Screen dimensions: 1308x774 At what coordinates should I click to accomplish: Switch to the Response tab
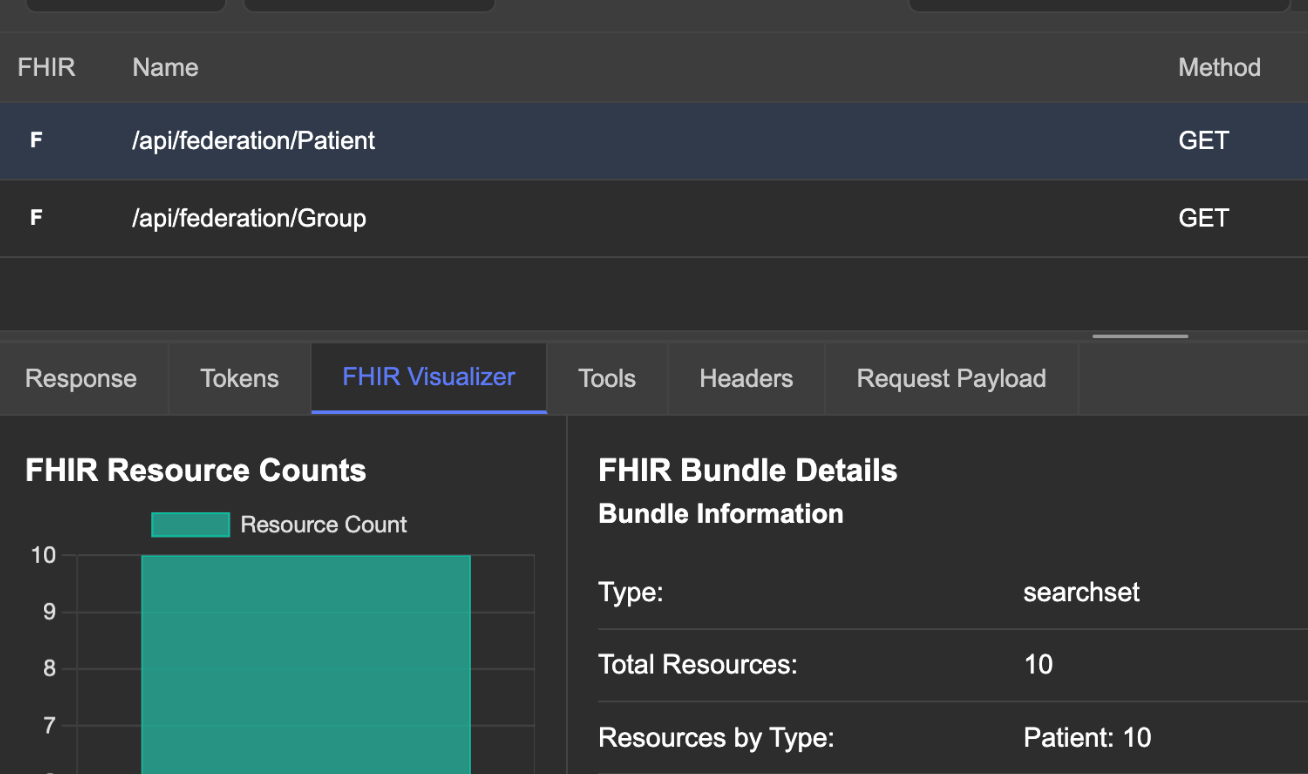(x=80, y=378)
